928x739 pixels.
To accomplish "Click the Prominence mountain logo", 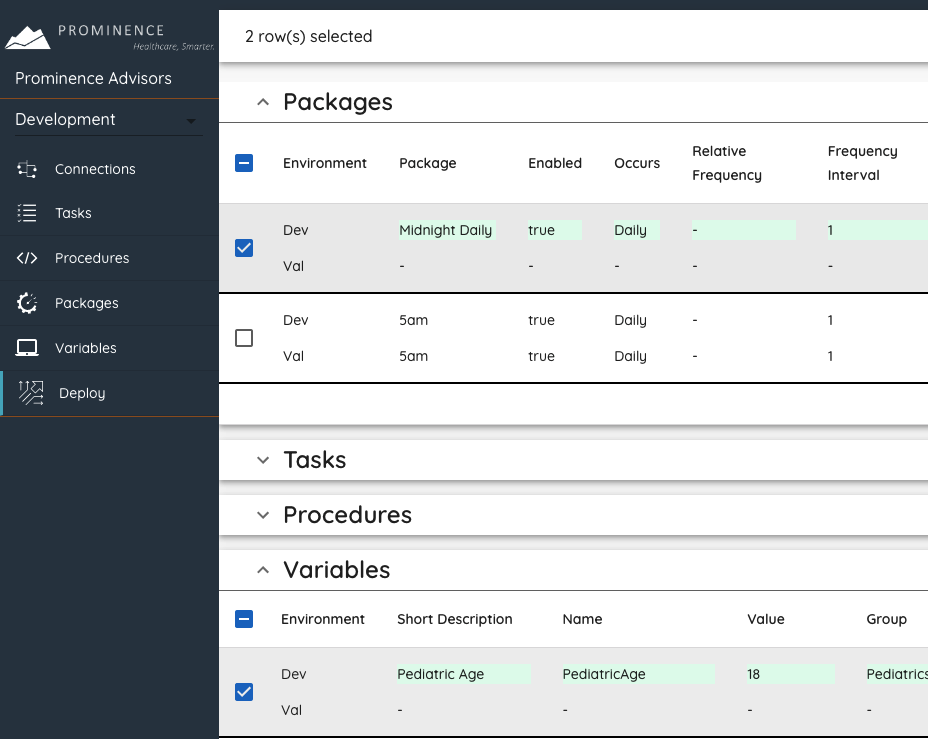I will tap(28, 38).
